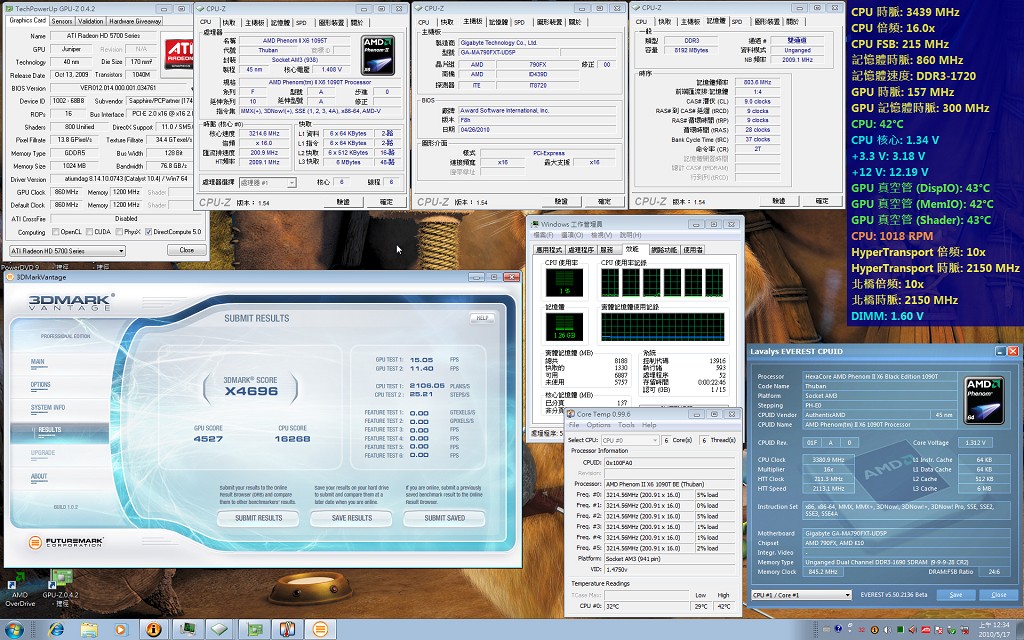Open System Info in 3DMark Vantage sidebar
1024x640 pixels.
tap(48, 408)
